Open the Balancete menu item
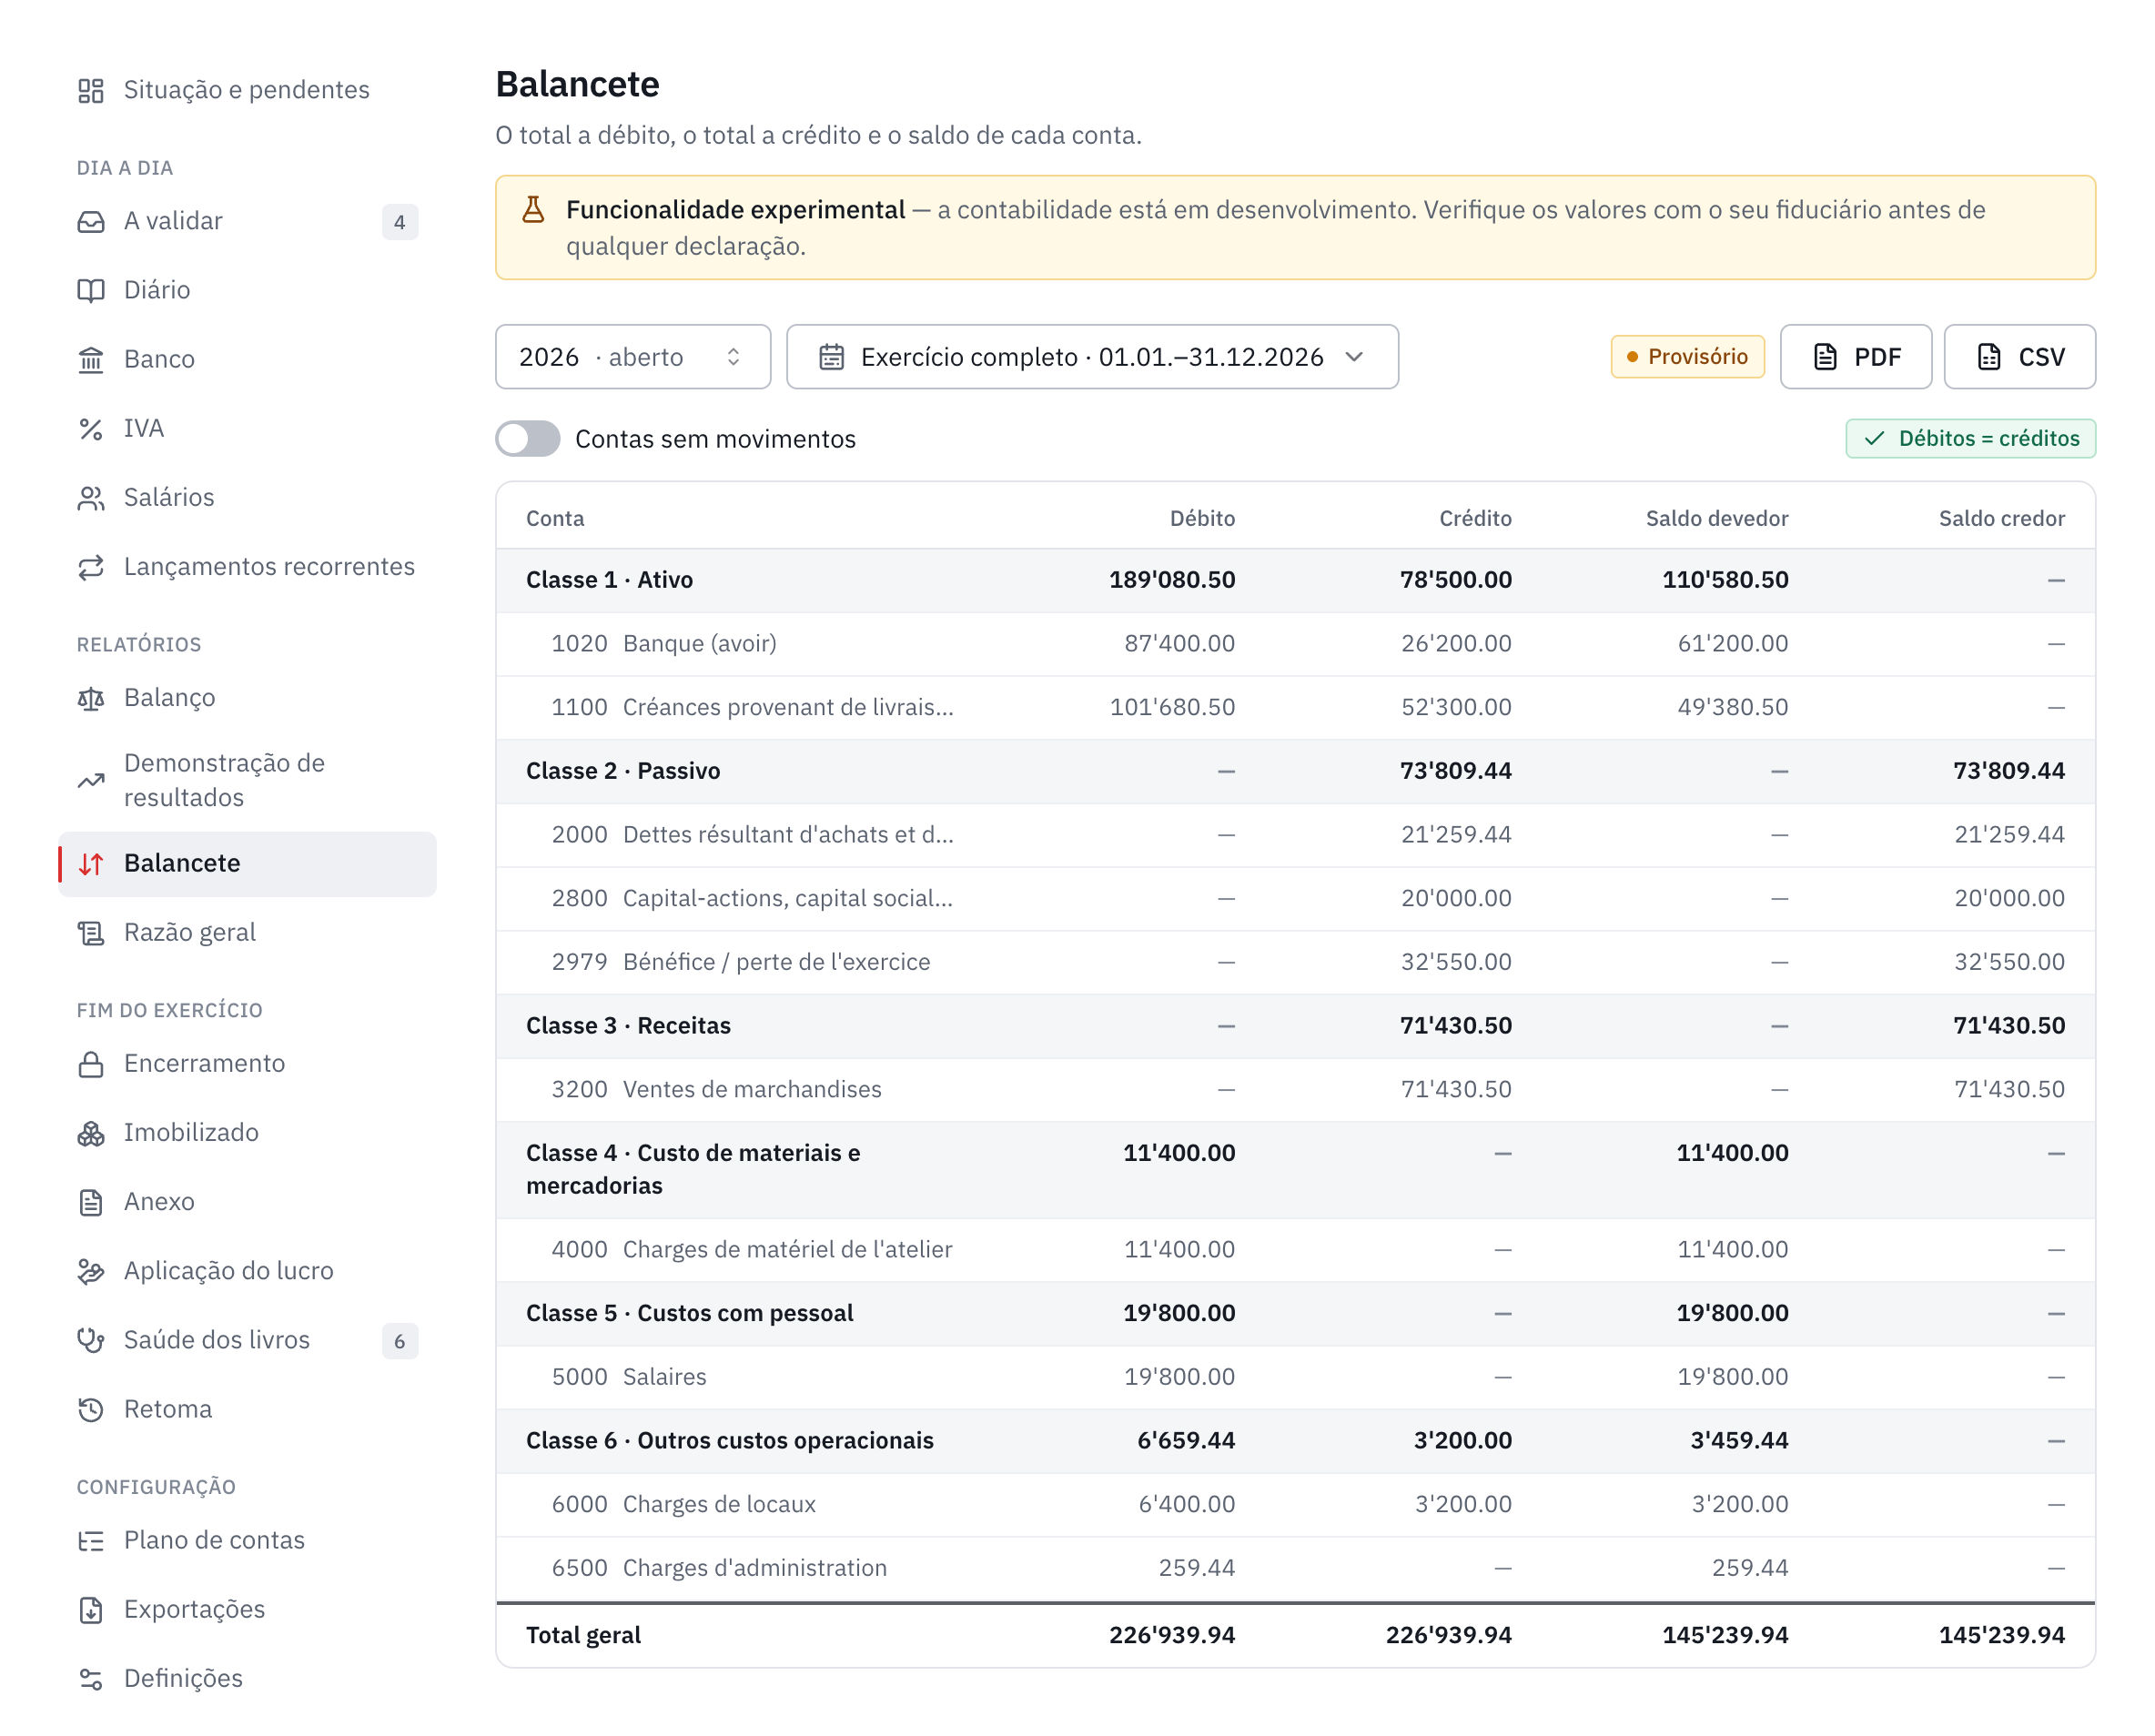 point(247,864)
